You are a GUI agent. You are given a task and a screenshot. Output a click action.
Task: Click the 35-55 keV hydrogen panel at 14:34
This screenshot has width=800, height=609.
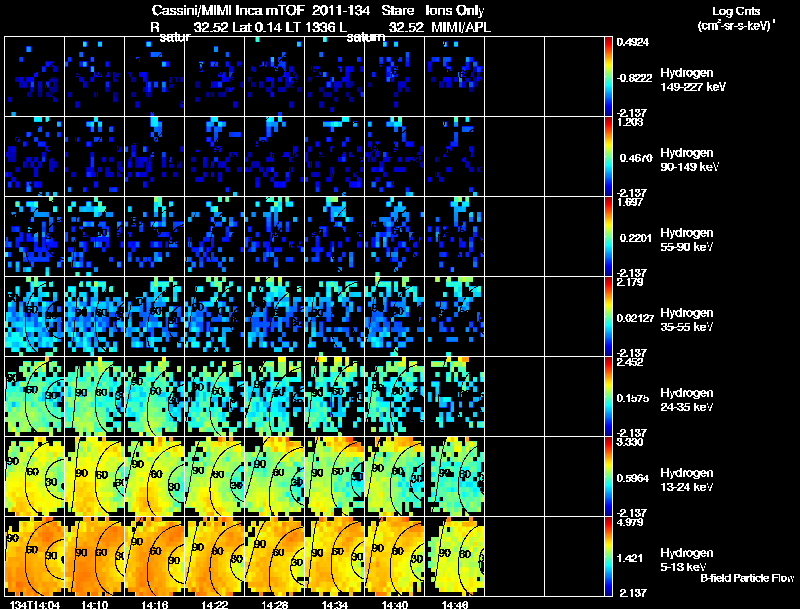pyautogui.click(x=335, y=316)
